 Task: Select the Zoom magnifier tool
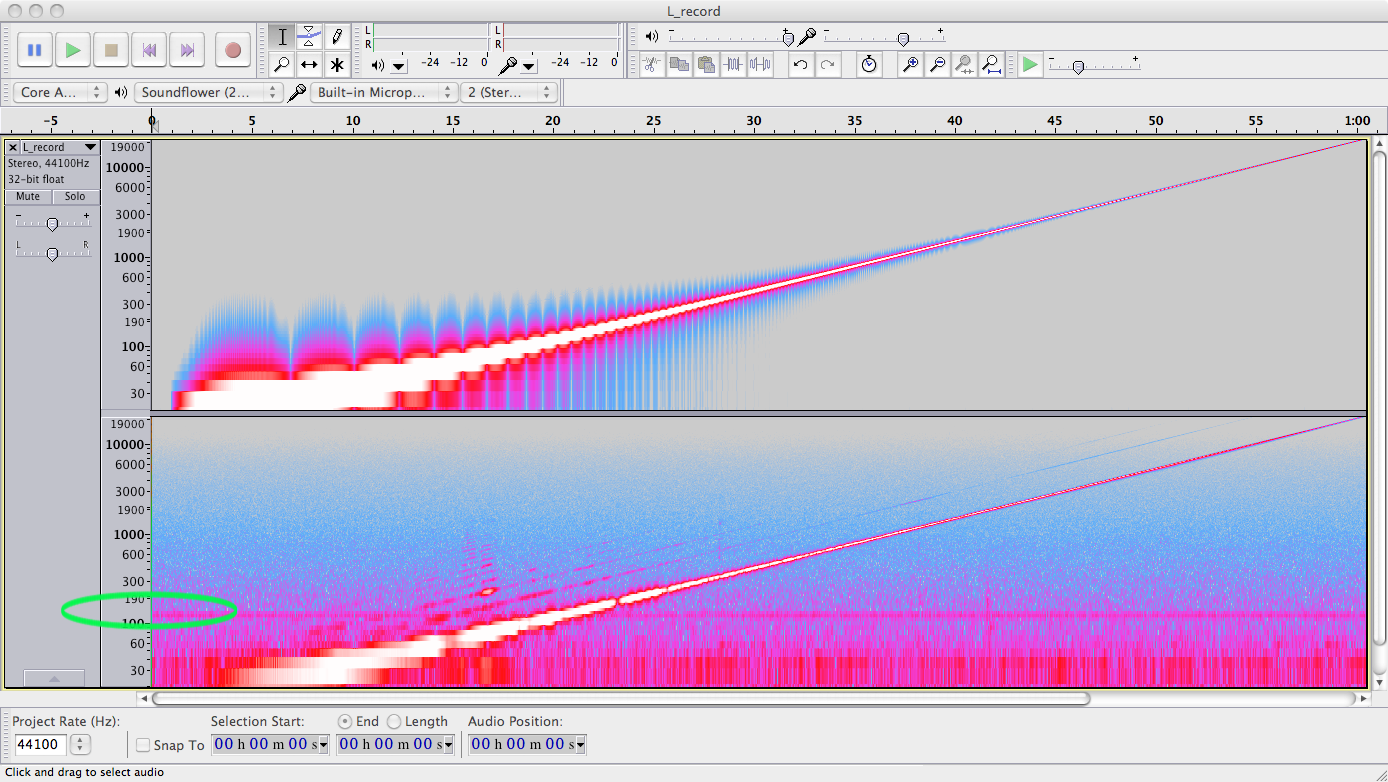click(x=282, y=65)
